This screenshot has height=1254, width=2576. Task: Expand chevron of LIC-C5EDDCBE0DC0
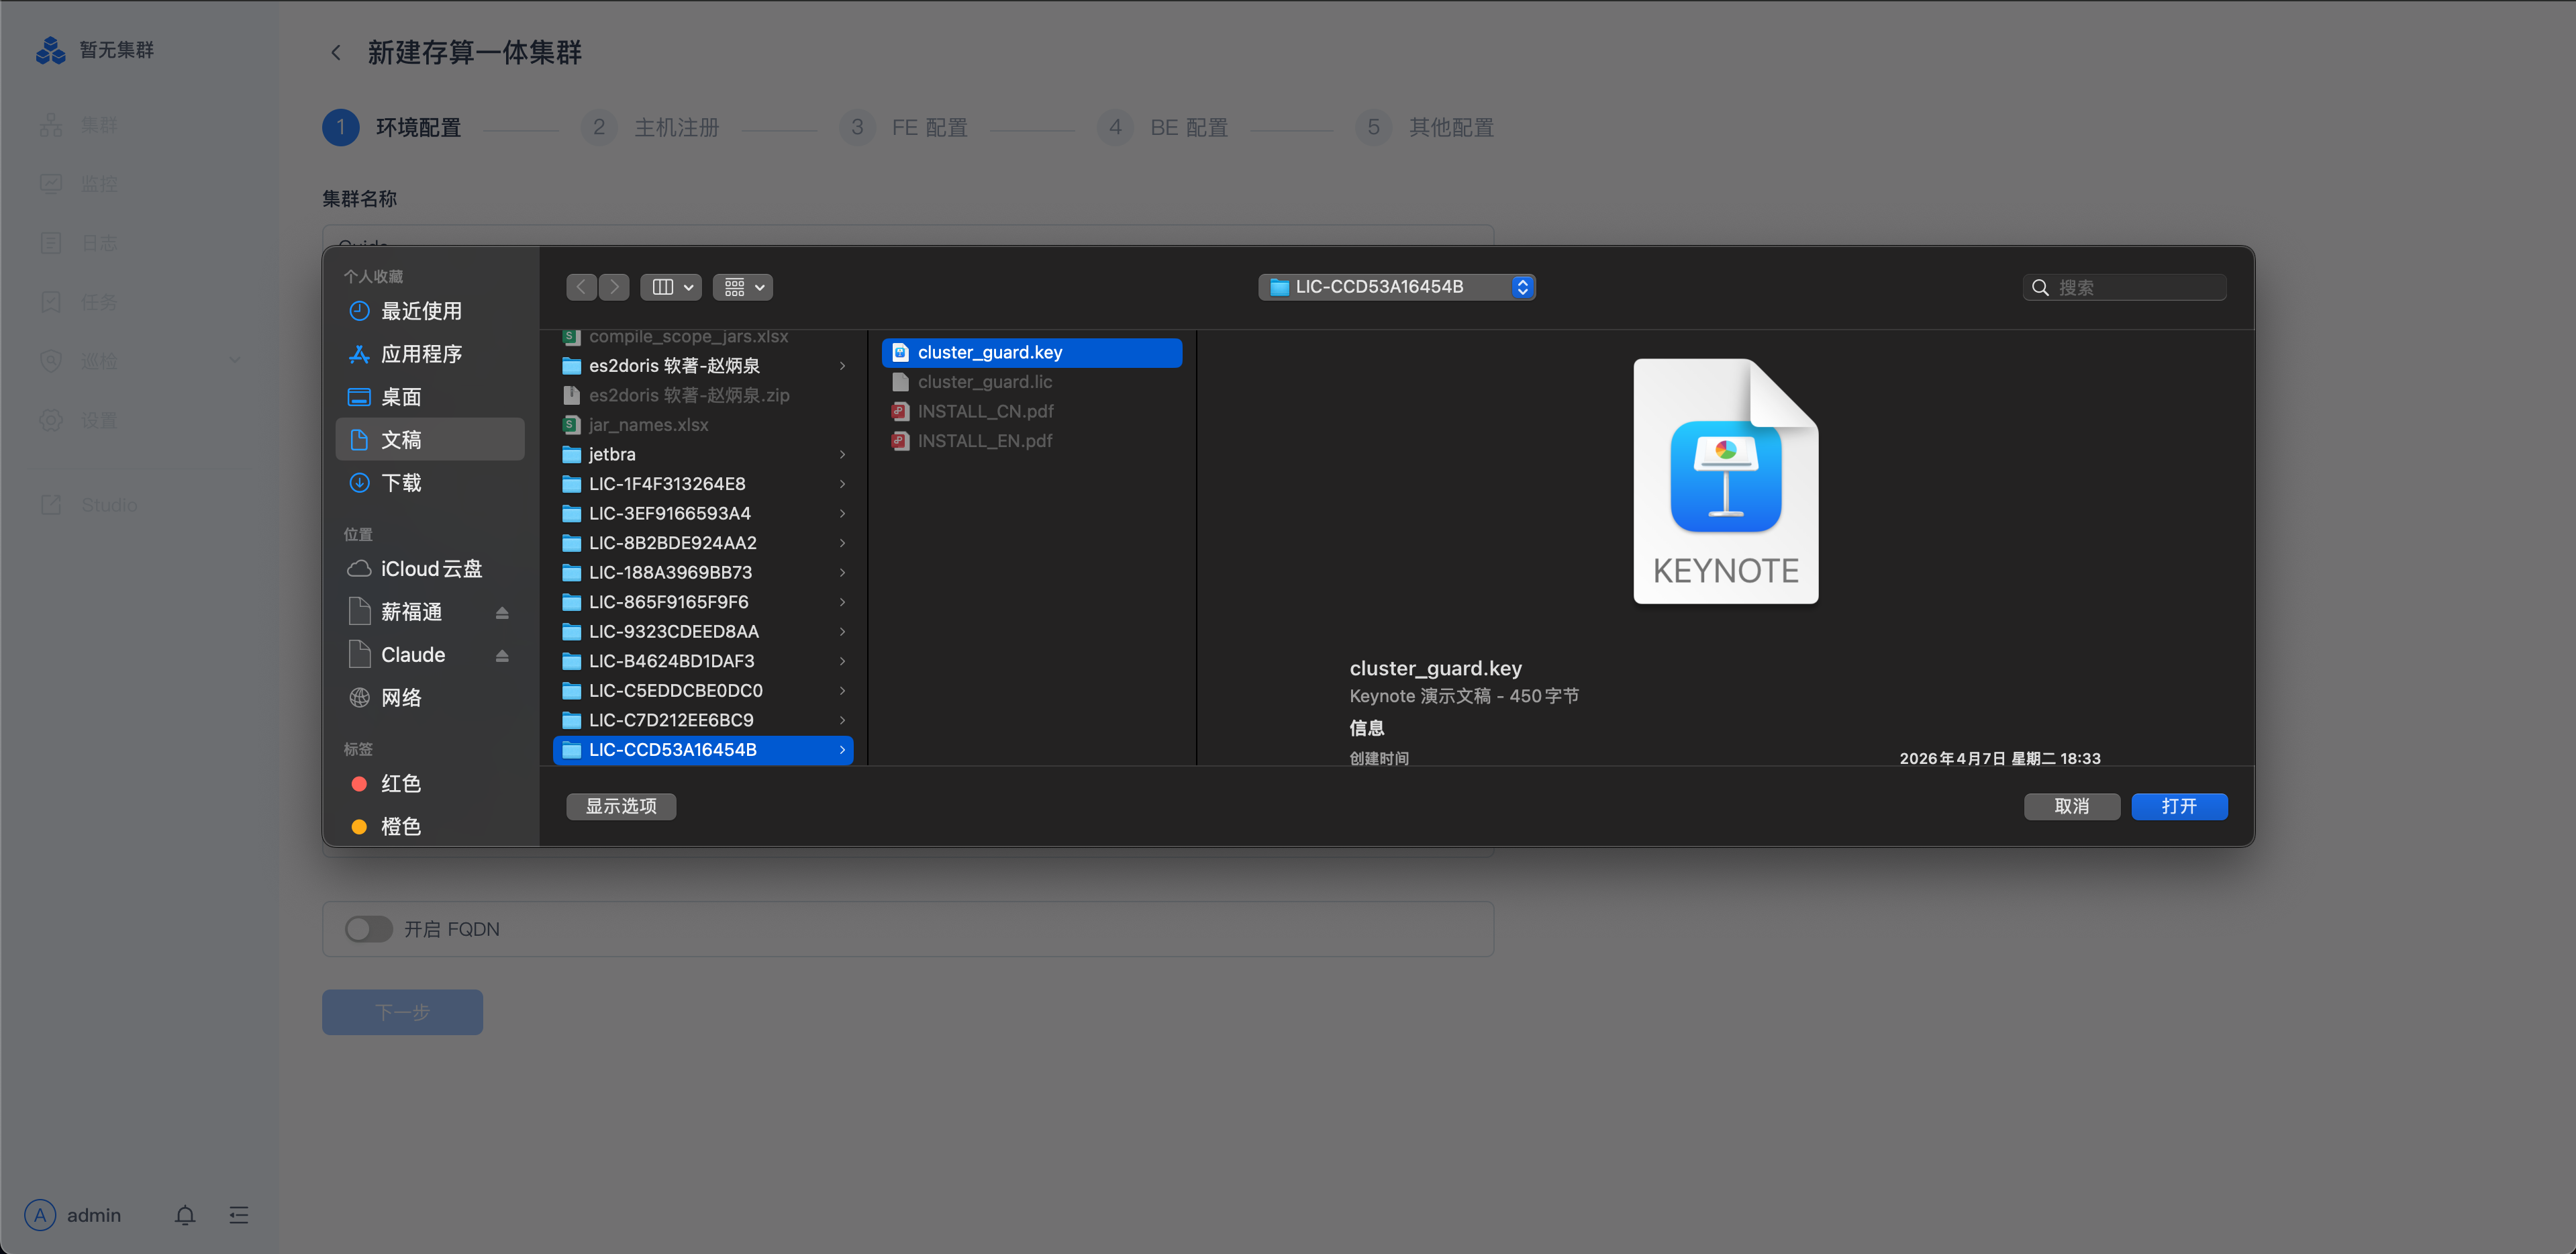[x=842, y=691]
